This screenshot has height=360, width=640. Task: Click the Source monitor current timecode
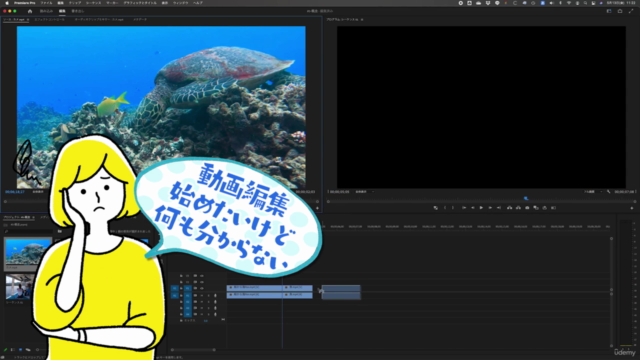click(x=15, y=191)
